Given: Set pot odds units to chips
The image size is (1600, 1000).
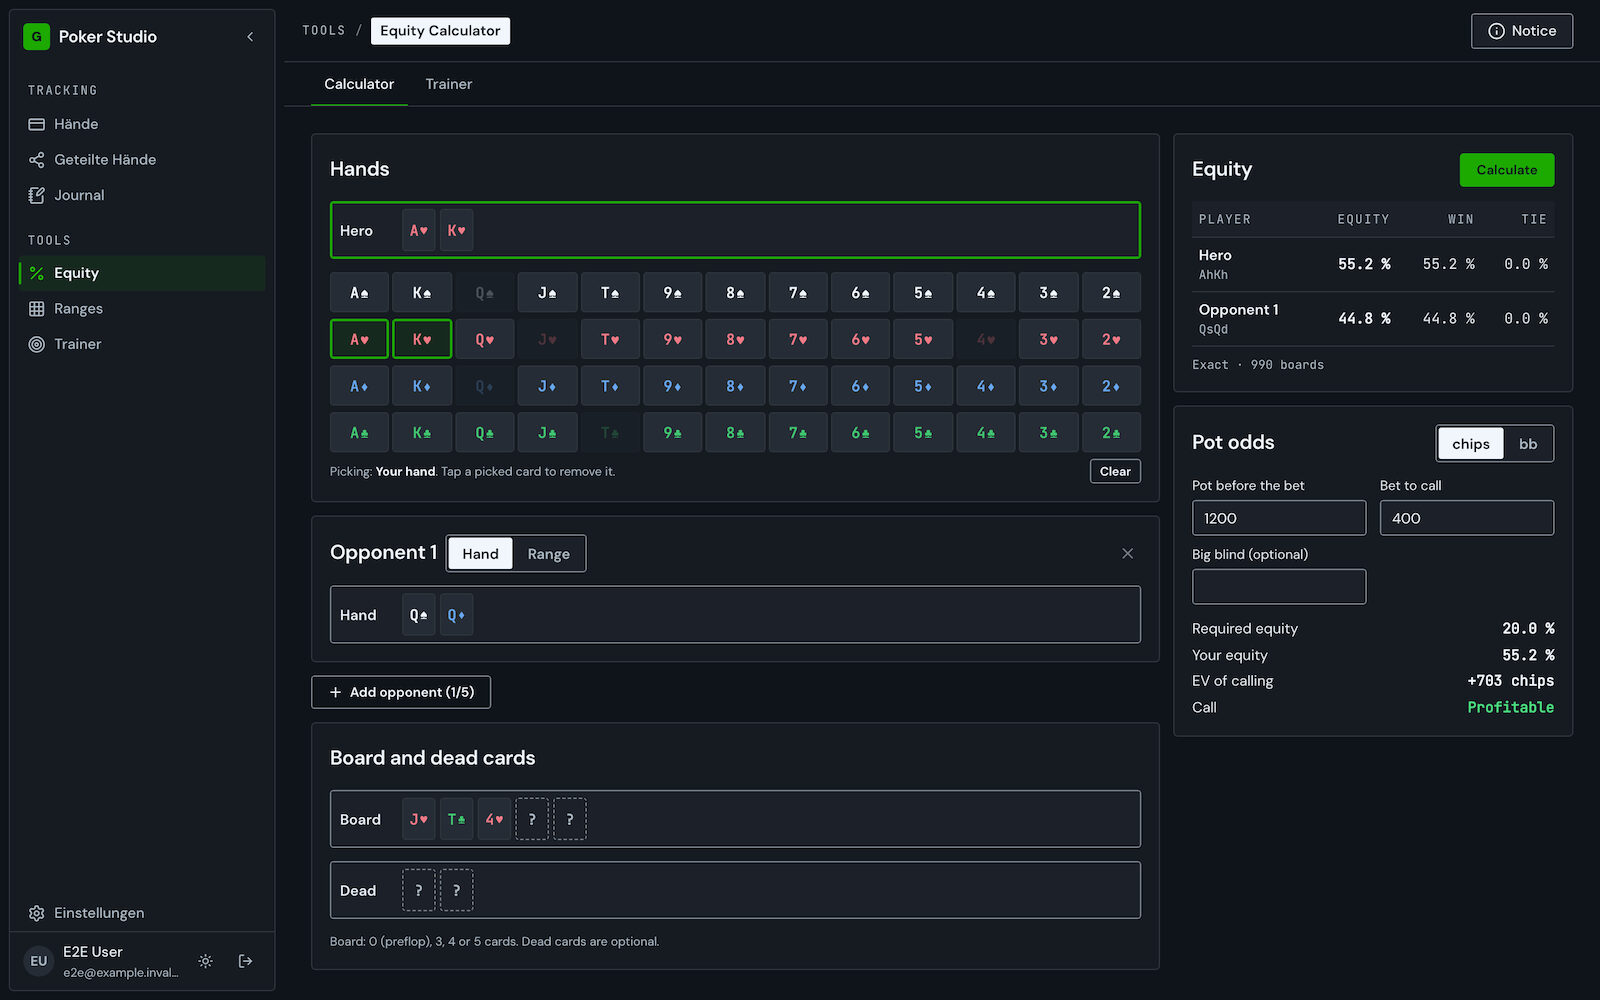Looking at the screenshot, I should (1471, 444).
